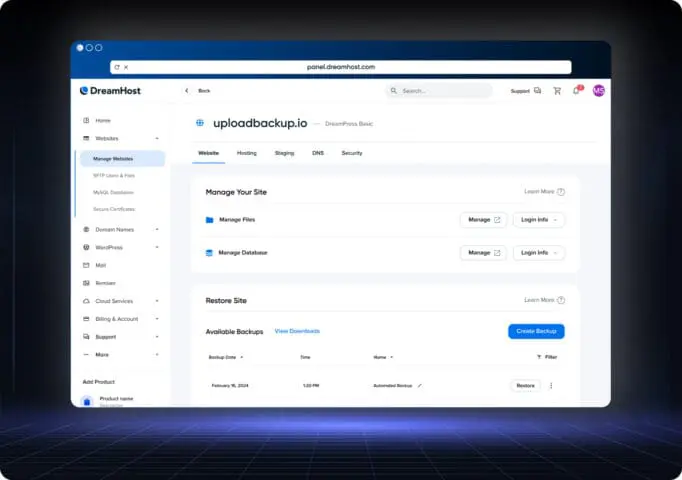The width and height of the screenshot is (682, 480).
Task: Click the panel.dreamhost.com address bar
Action: [x=341, y=67]
